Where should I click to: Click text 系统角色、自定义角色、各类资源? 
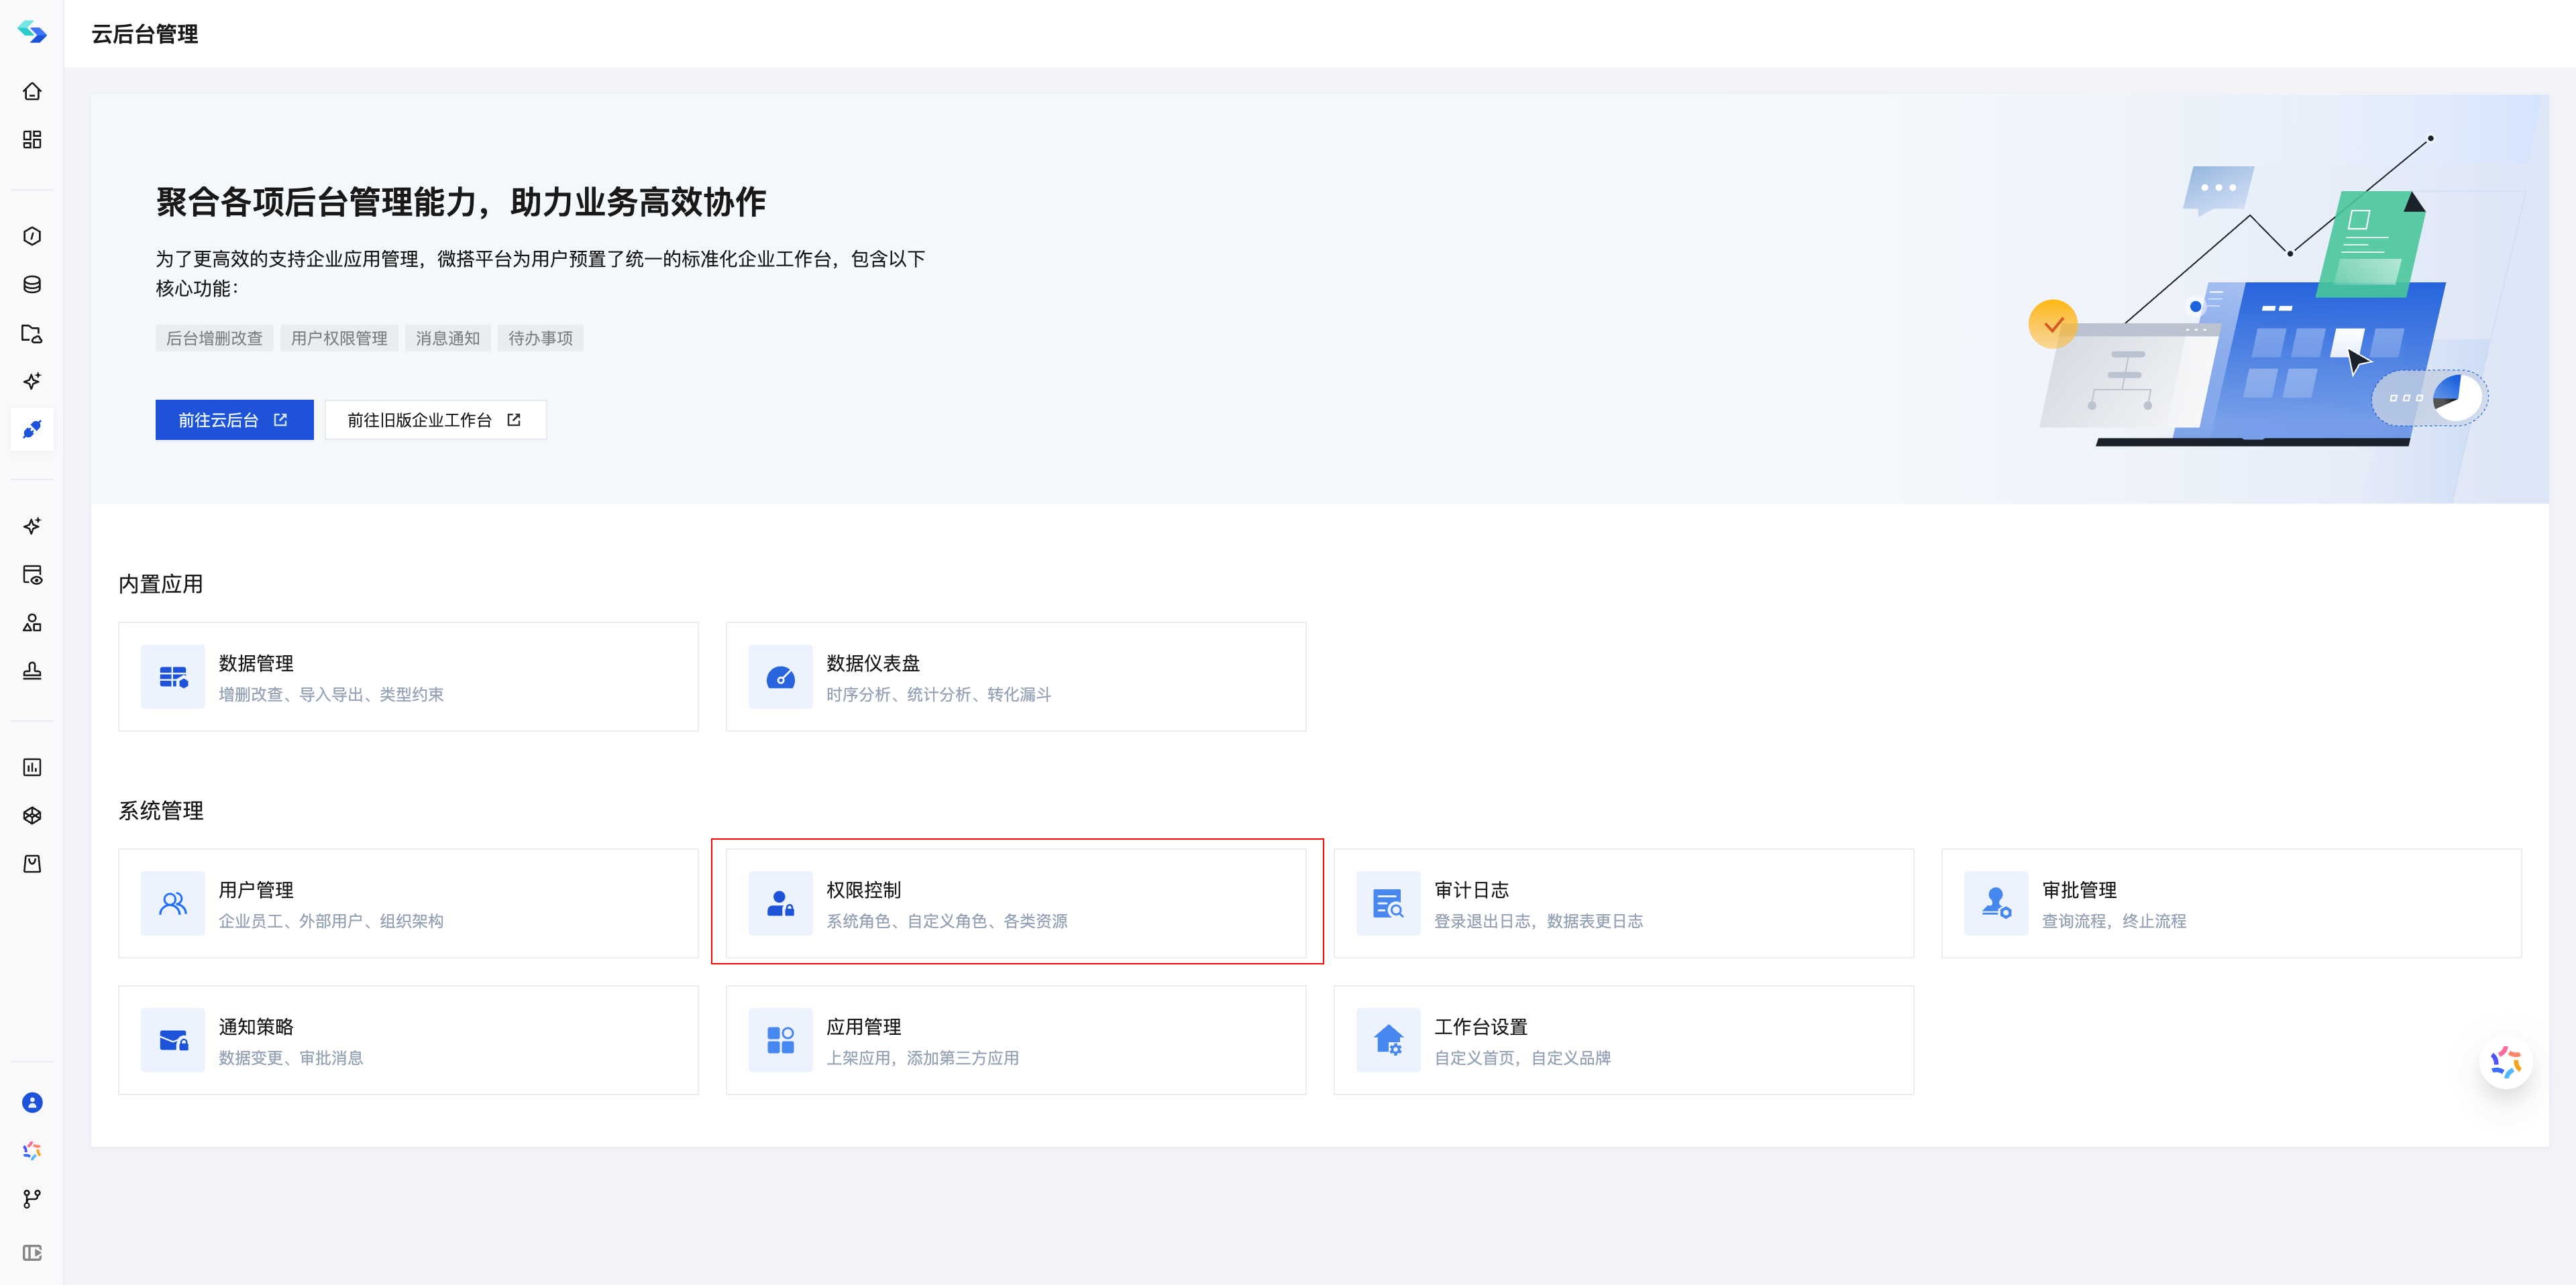pyautogui.click(x=946, y=921)
